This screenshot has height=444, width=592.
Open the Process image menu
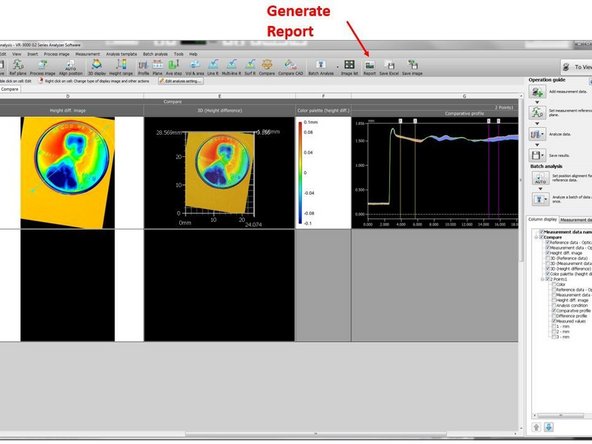click(57, 54)
